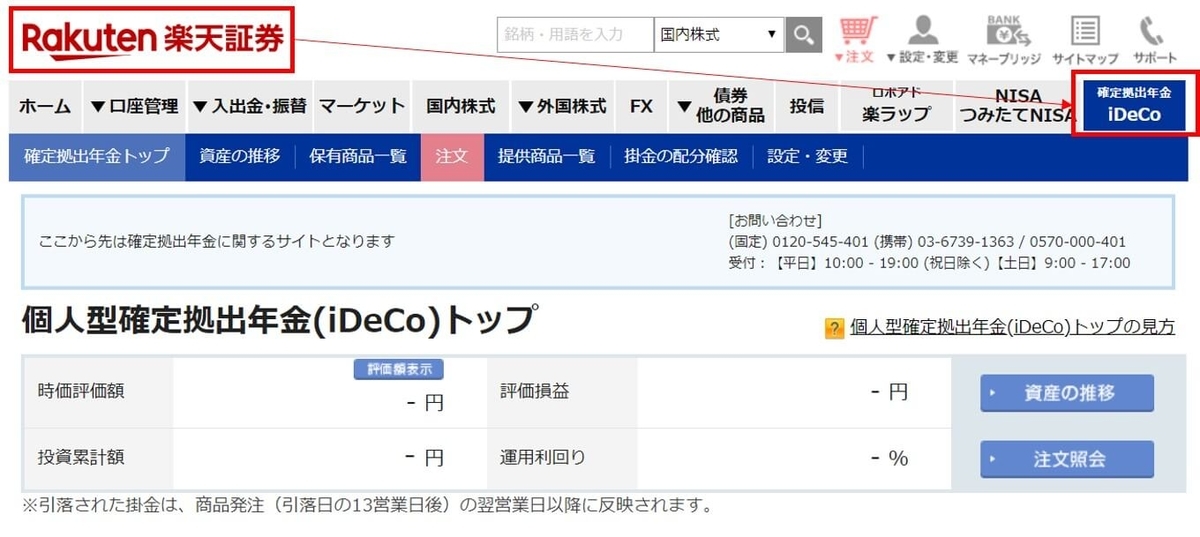Click the blue 注文照会 button
Image resolution: width=1200 pixels, height=537 pixels.
(1067, 459)
